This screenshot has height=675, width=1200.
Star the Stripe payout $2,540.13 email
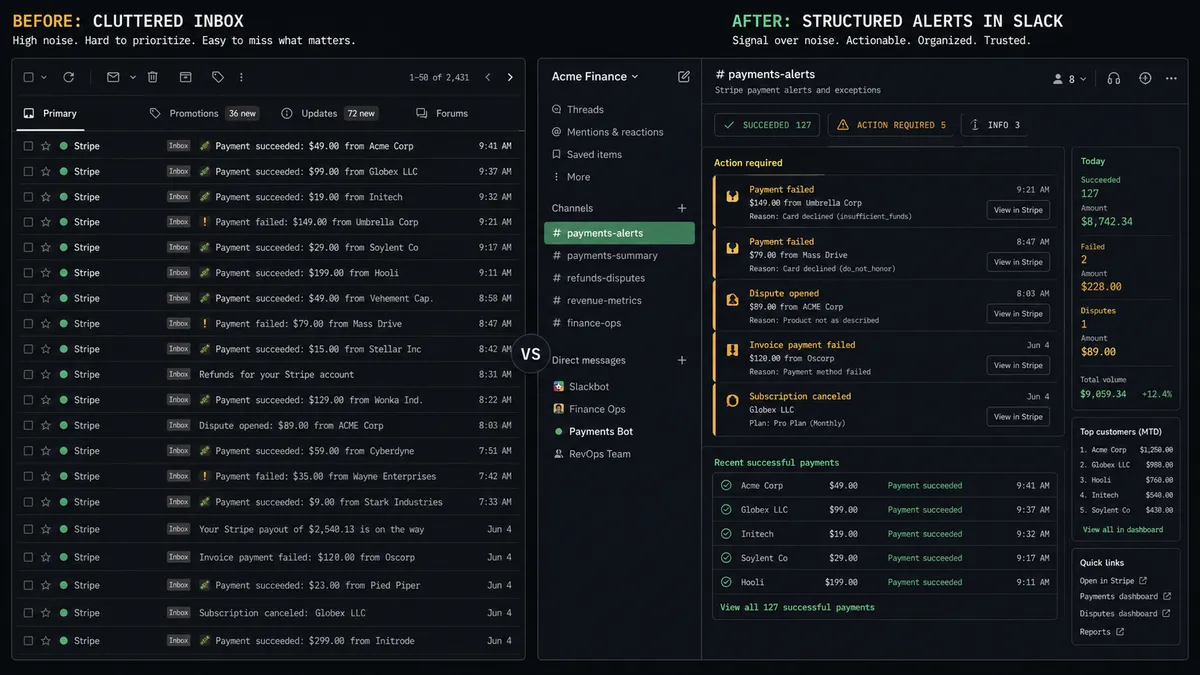click(45, 529)
